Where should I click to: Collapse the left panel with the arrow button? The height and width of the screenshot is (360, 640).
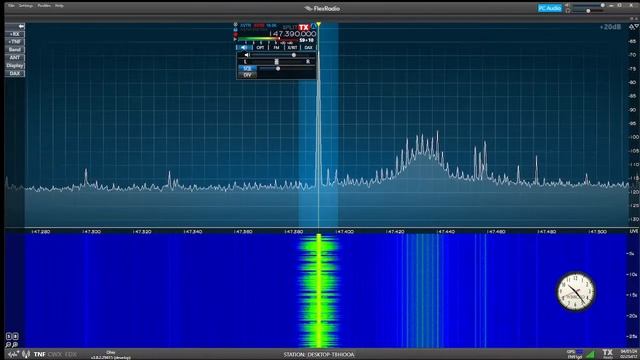coord(15,26)
